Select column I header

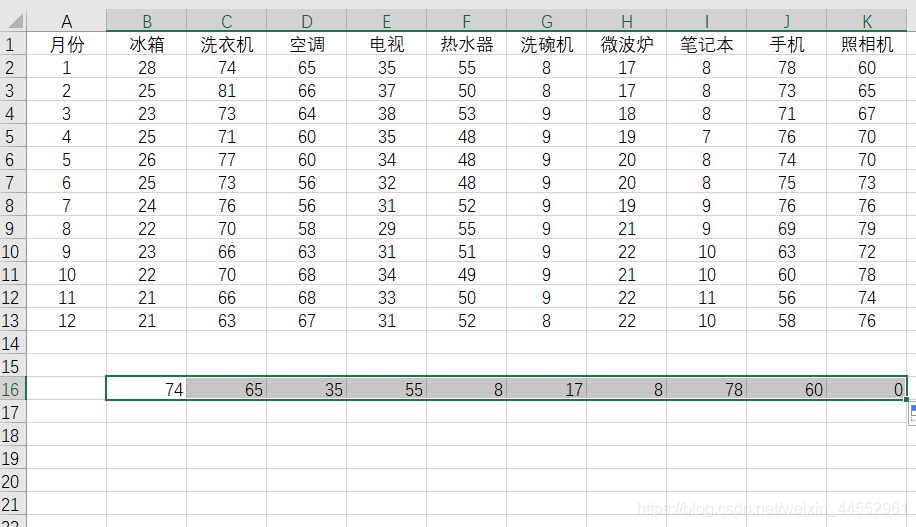[x=707, y=22]
